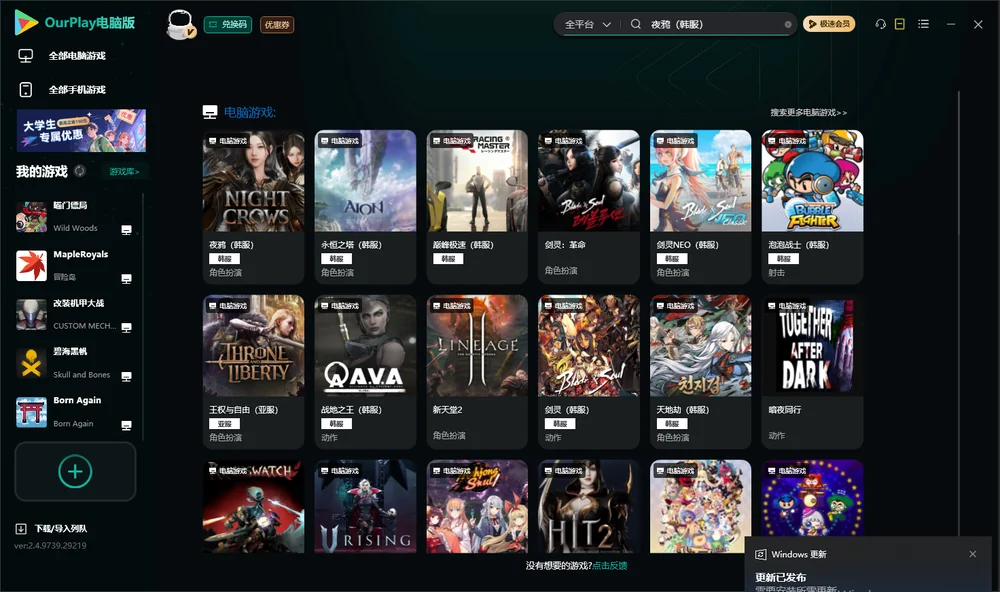Screen dimensions: 1000x592
Task: Click the search magnifier icon
Action: click(x=636, y=24)
